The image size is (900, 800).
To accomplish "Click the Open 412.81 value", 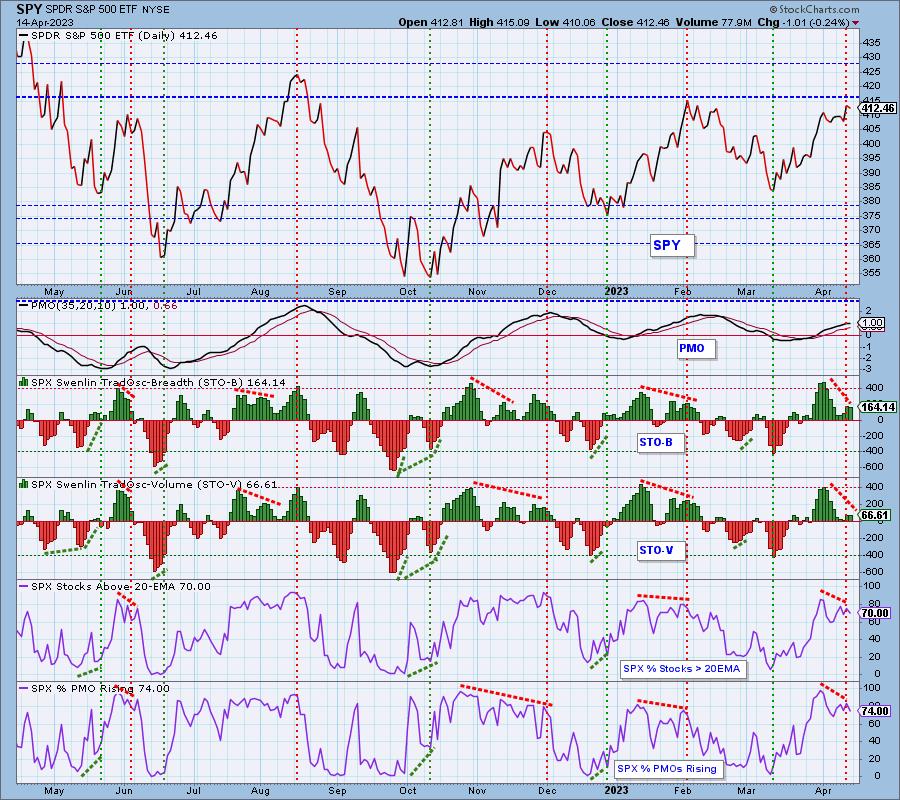I will [x=431, y=22].
